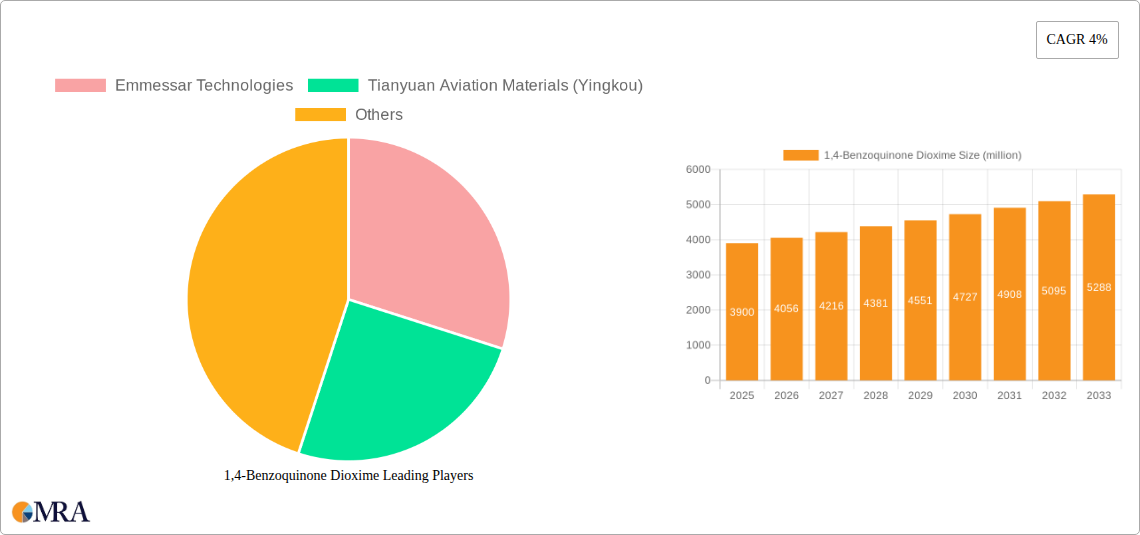1140x535 pixels.
Task: Click the 2032 x-axis label
Action: (1054, 395)
